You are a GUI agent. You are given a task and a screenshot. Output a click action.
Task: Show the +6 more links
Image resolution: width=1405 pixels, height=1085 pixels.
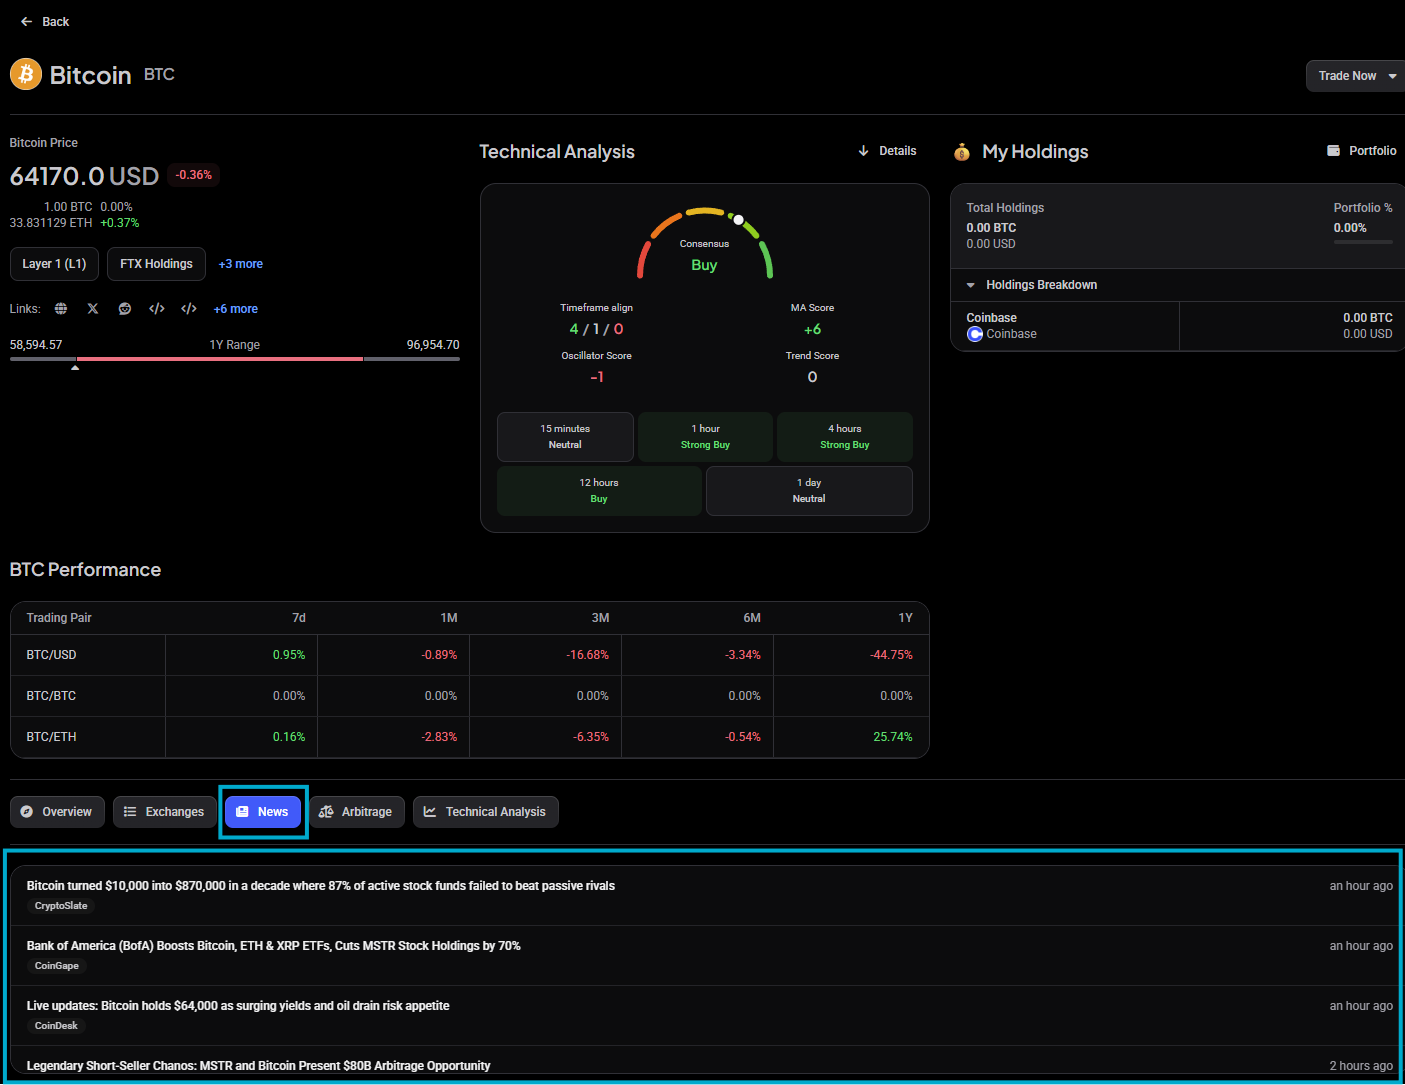click(x=236, y=309)
